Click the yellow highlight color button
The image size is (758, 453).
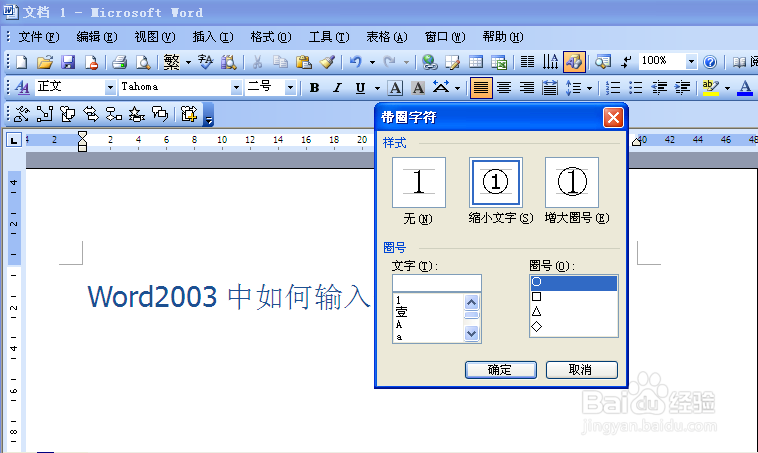pyautogui.click(x=711, y=88)
